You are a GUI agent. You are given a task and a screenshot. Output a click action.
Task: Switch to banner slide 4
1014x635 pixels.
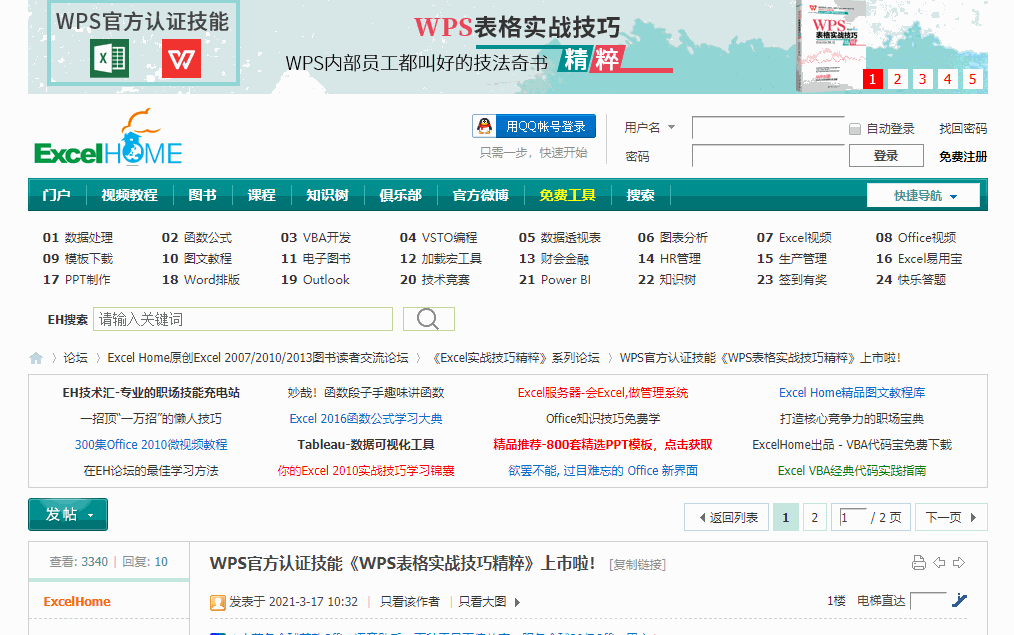pos(947,79)
